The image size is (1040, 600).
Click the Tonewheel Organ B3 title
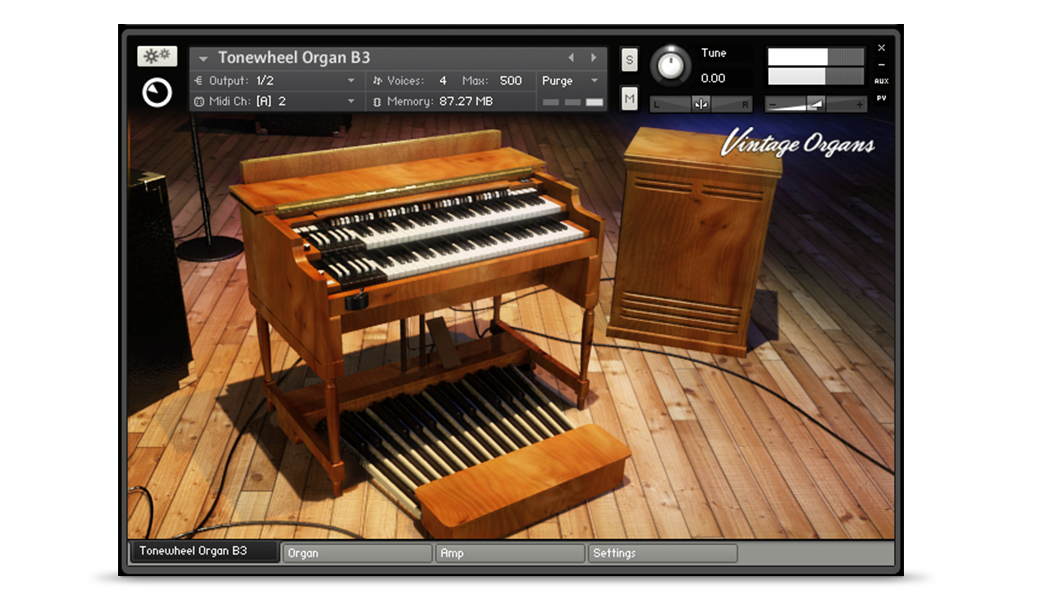pos(294,58)
